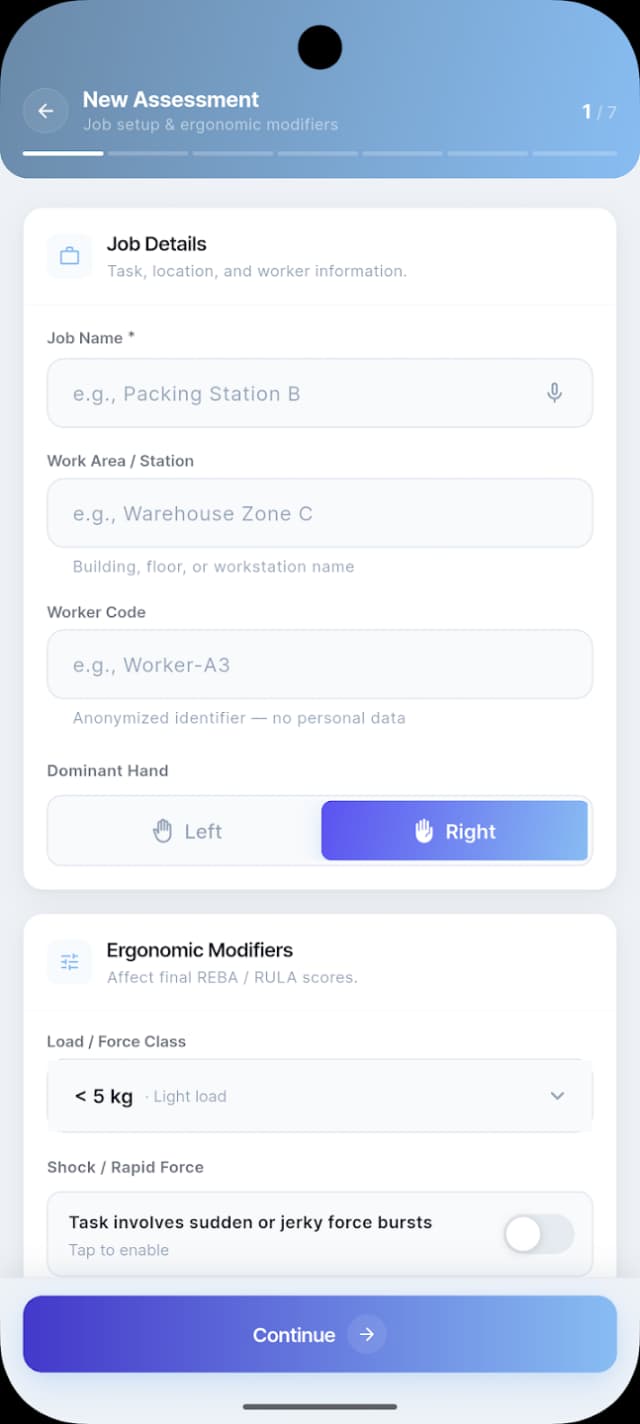Viewport: 640px width, 1424px height.
Task: Click the hand icon on the Left option
Action: click(x=163, y=830)
